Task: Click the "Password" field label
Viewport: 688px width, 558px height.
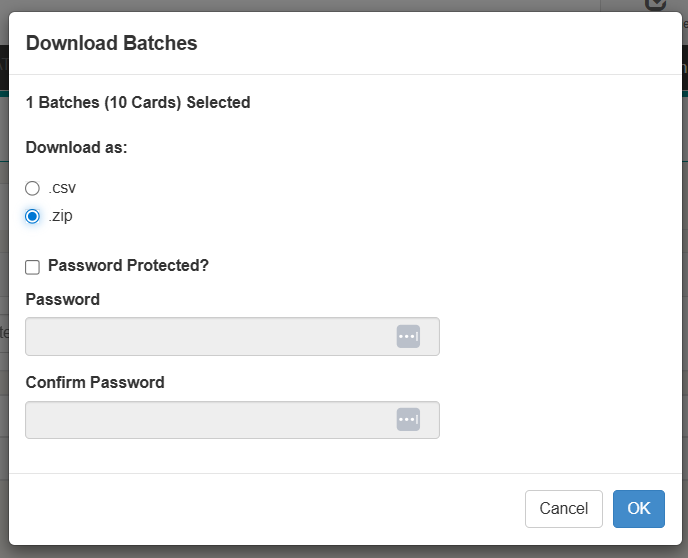Action: pyautogui.click(x=63, y=299)
